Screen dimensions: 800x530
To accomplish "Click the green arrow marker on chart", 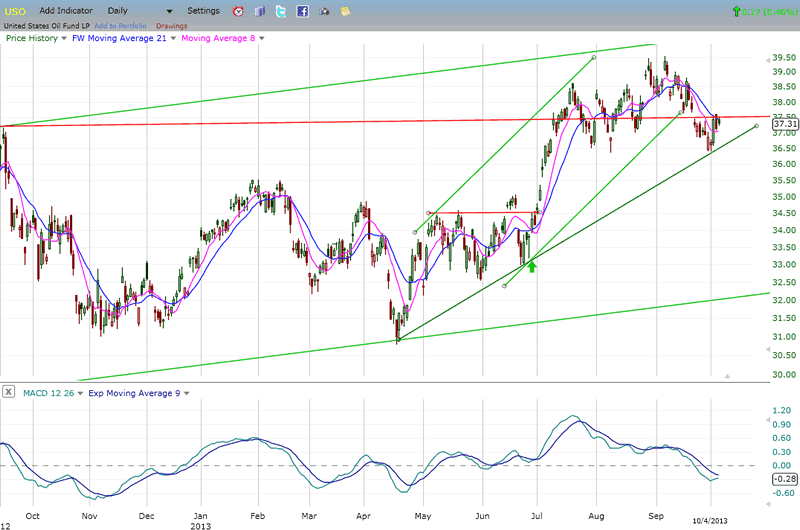I will pyautogui.click(x=532, y=266).
